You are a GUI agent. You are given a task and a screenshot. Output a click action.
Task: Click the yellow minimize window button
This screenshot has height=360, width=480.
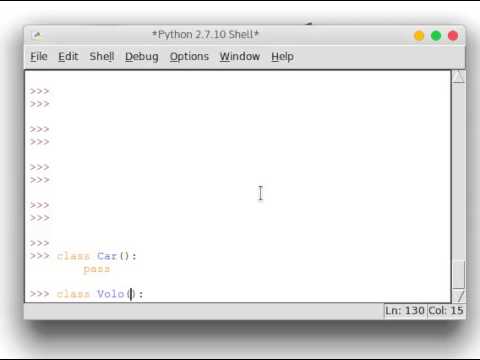coord(419,36)
